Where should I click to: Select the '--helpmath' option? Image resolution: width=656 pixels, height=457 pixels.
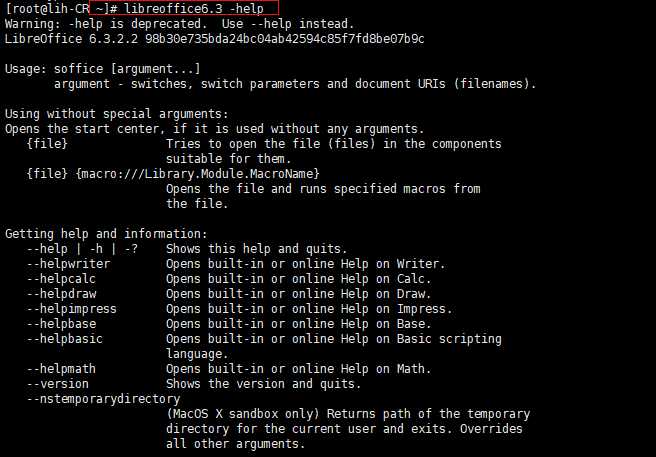pos(61,369)
